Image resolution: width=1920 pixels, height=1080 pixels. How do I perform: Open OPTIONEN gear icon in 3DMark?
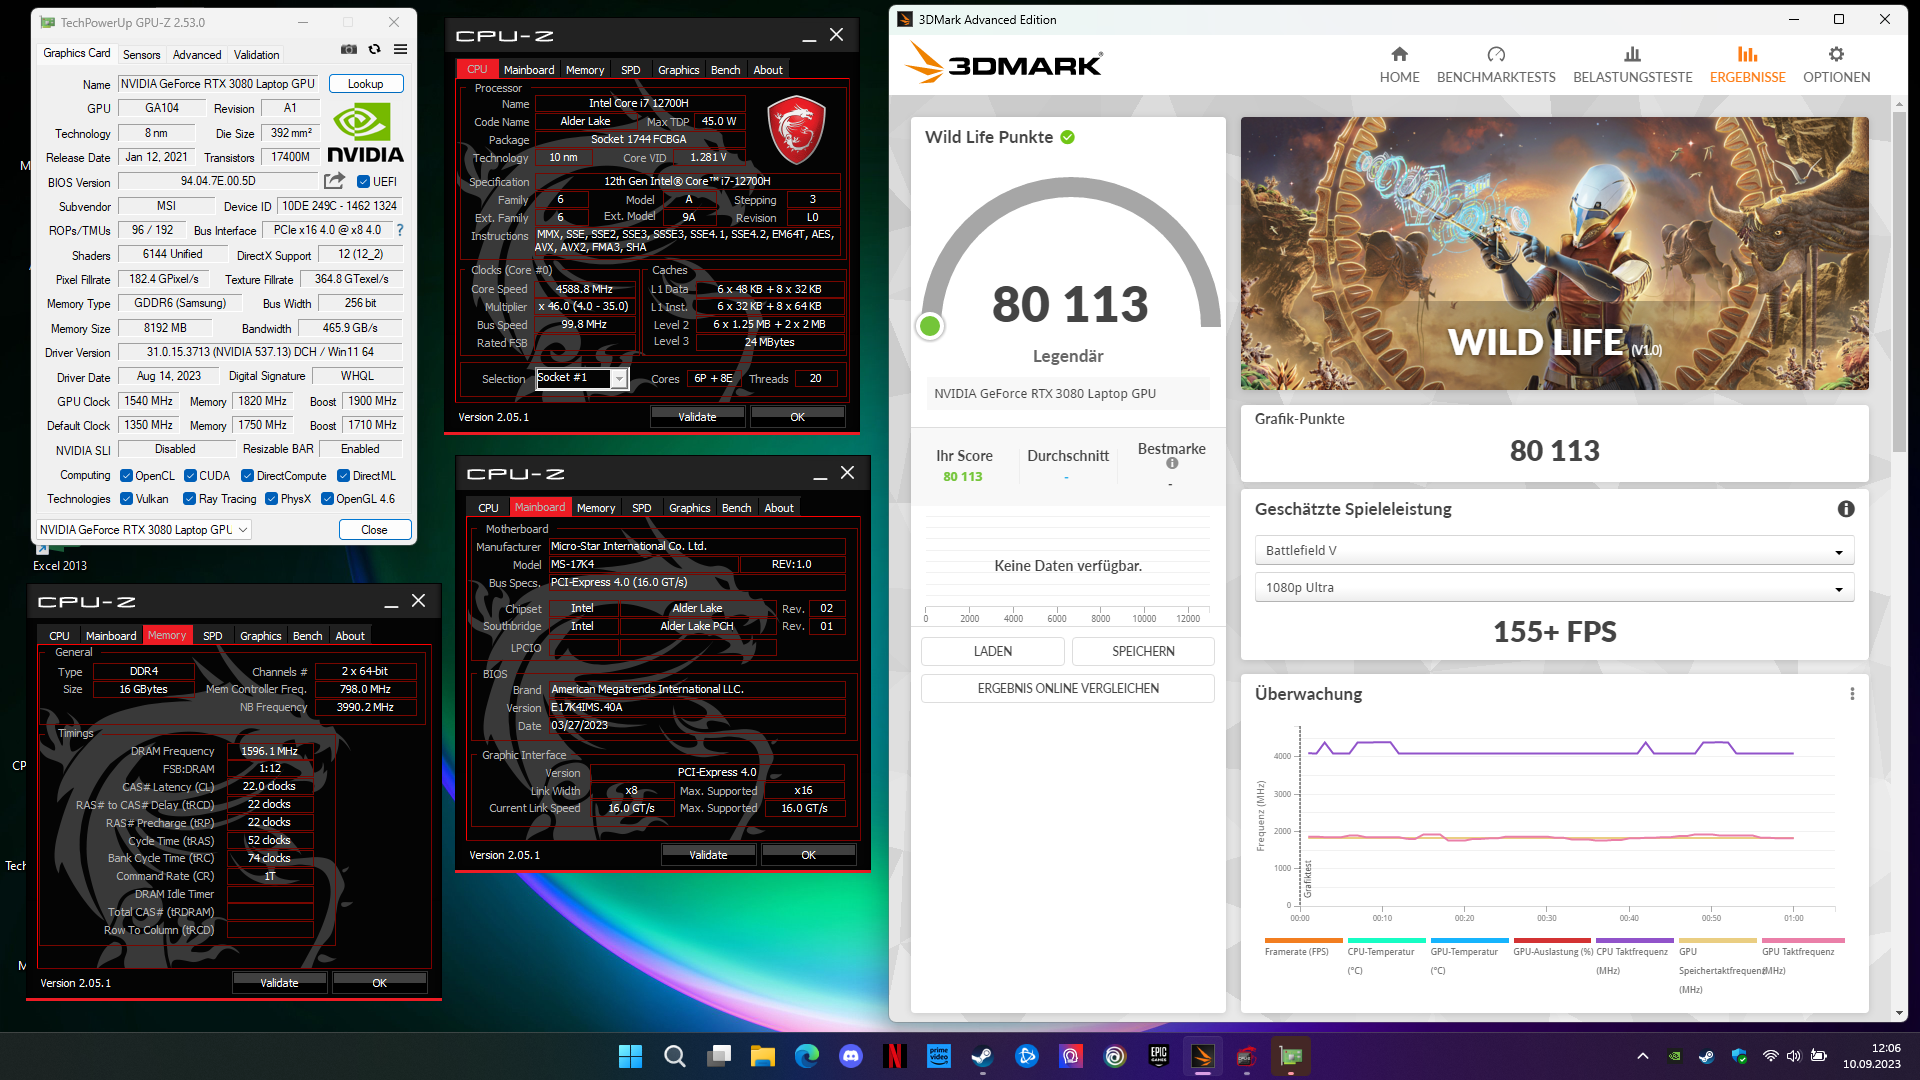click(1836, 54)
